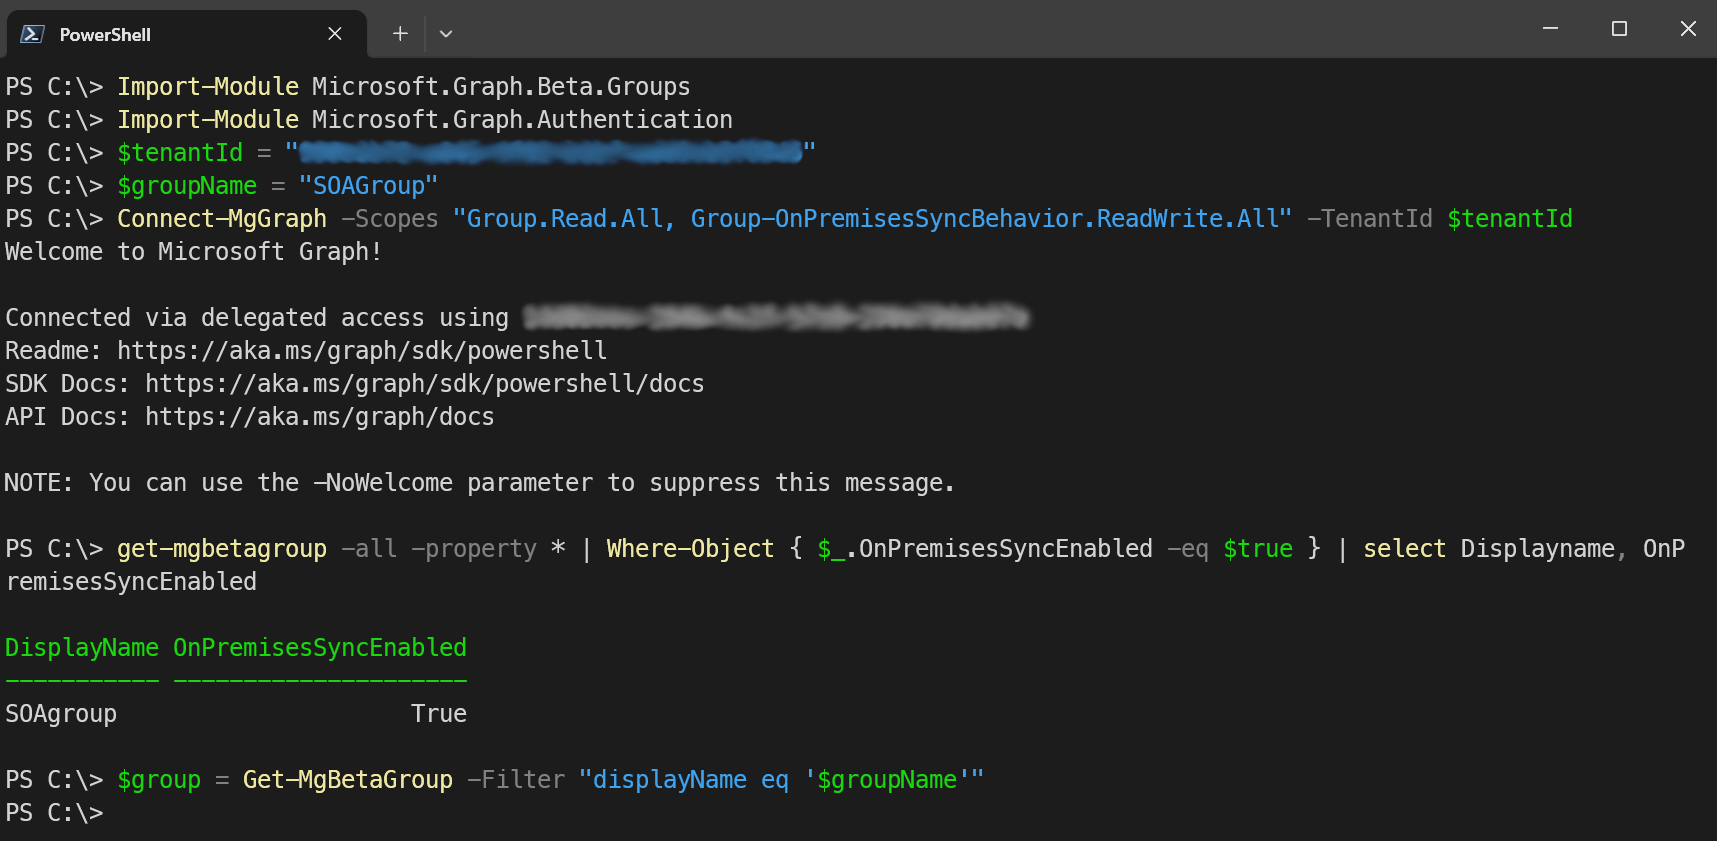
Task: Open the API Docs URL
Action: point(319,417)
